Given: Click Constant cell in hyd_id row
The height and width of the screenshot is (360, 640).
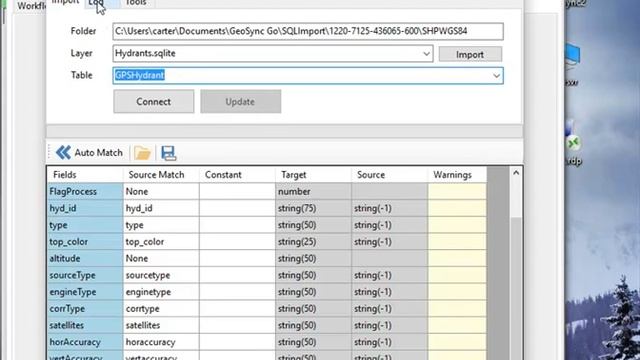Looking at the screenshot, I should click(237, 208).
